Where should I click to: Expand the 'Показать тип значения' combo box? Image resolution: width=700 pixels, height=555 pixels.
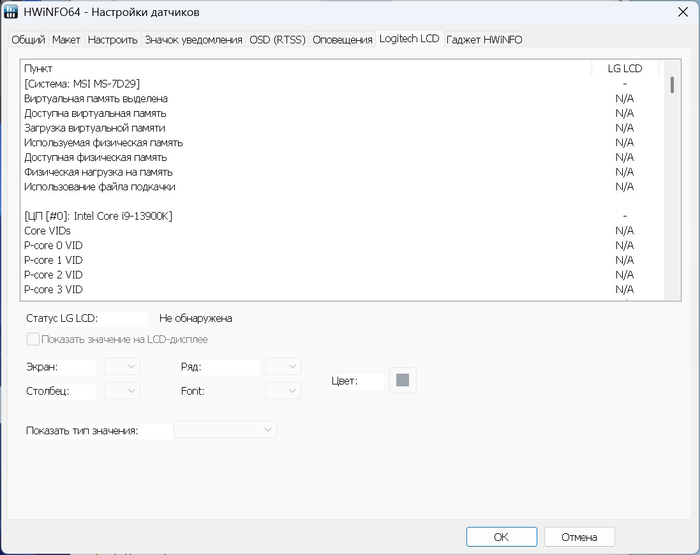(x=225, y=430)
